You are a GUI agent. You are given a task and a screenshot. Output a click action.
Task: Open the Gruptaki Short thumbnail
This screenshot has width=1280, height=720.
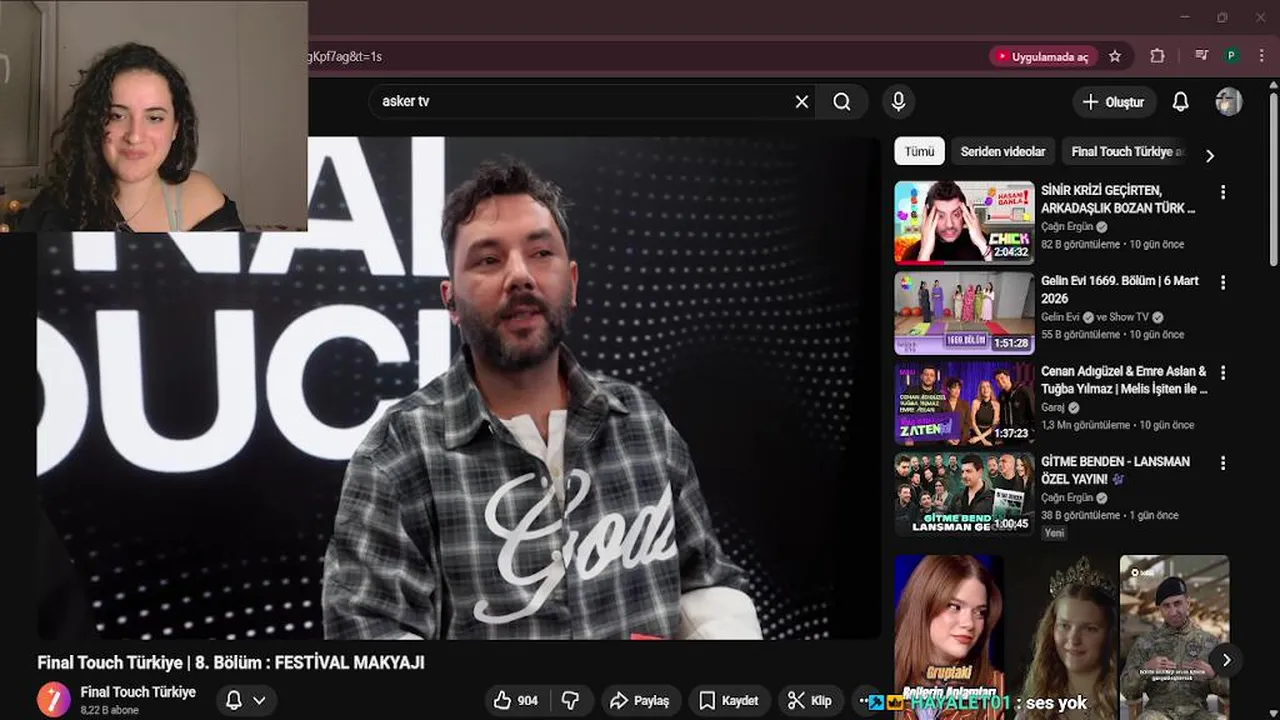tap(949, 637)
